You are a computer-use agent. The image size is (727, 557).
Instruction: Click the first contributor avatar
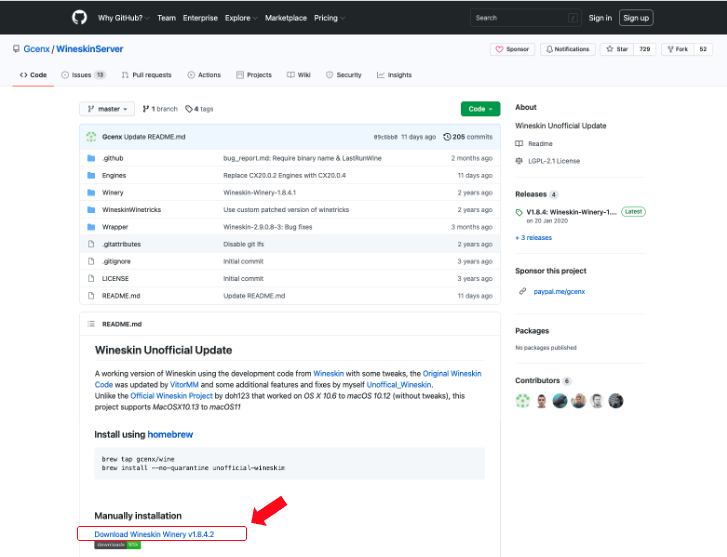tap(523, 401)
